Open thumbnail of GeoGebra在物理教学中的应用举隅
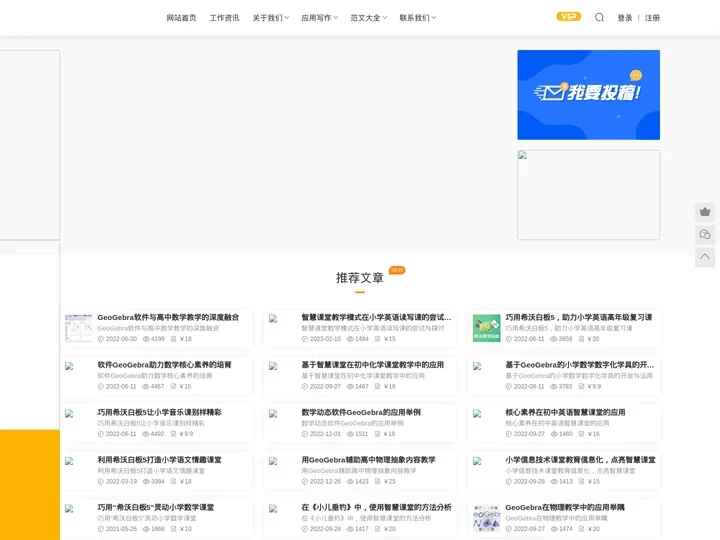The image size is (720, 540). [487, 518]
